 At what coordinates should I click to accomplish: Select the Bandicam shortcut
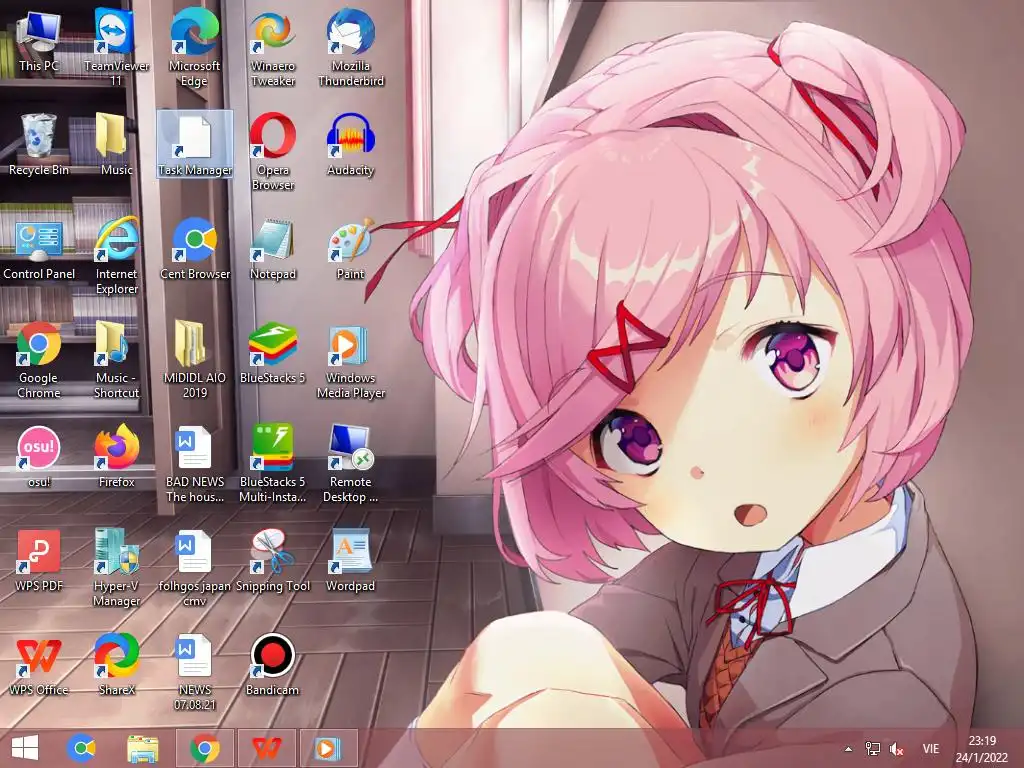tap(273, 665)
